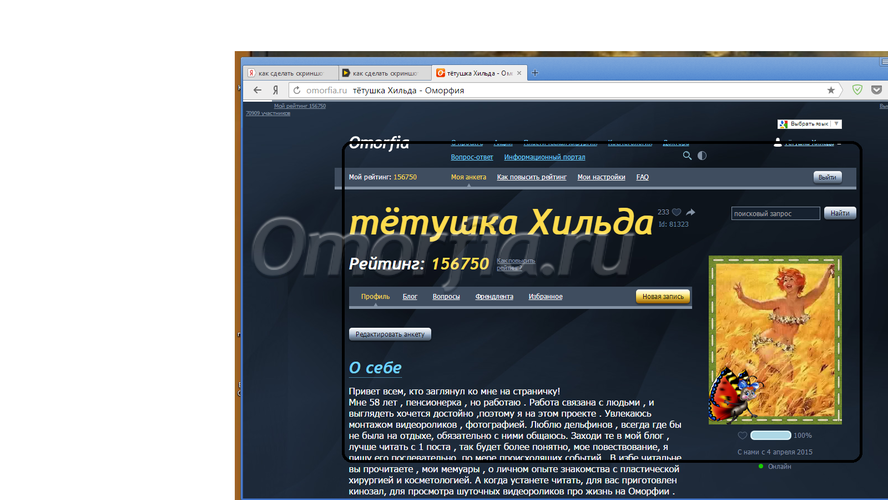888x500 pixels.
Task: Click the browser back arrow
Action: click(x=258, y=90)
